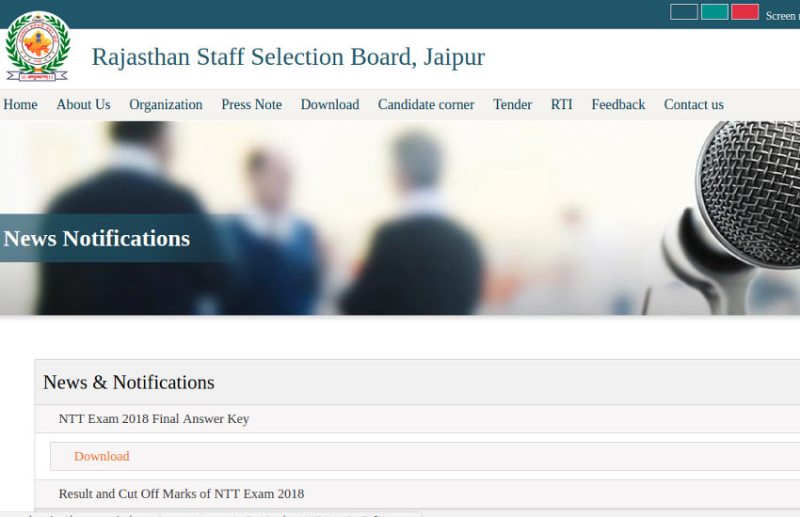The width and height of the screenshot is (800, 517).
Task: Go to the Feedback page
Action: (618, 104)
